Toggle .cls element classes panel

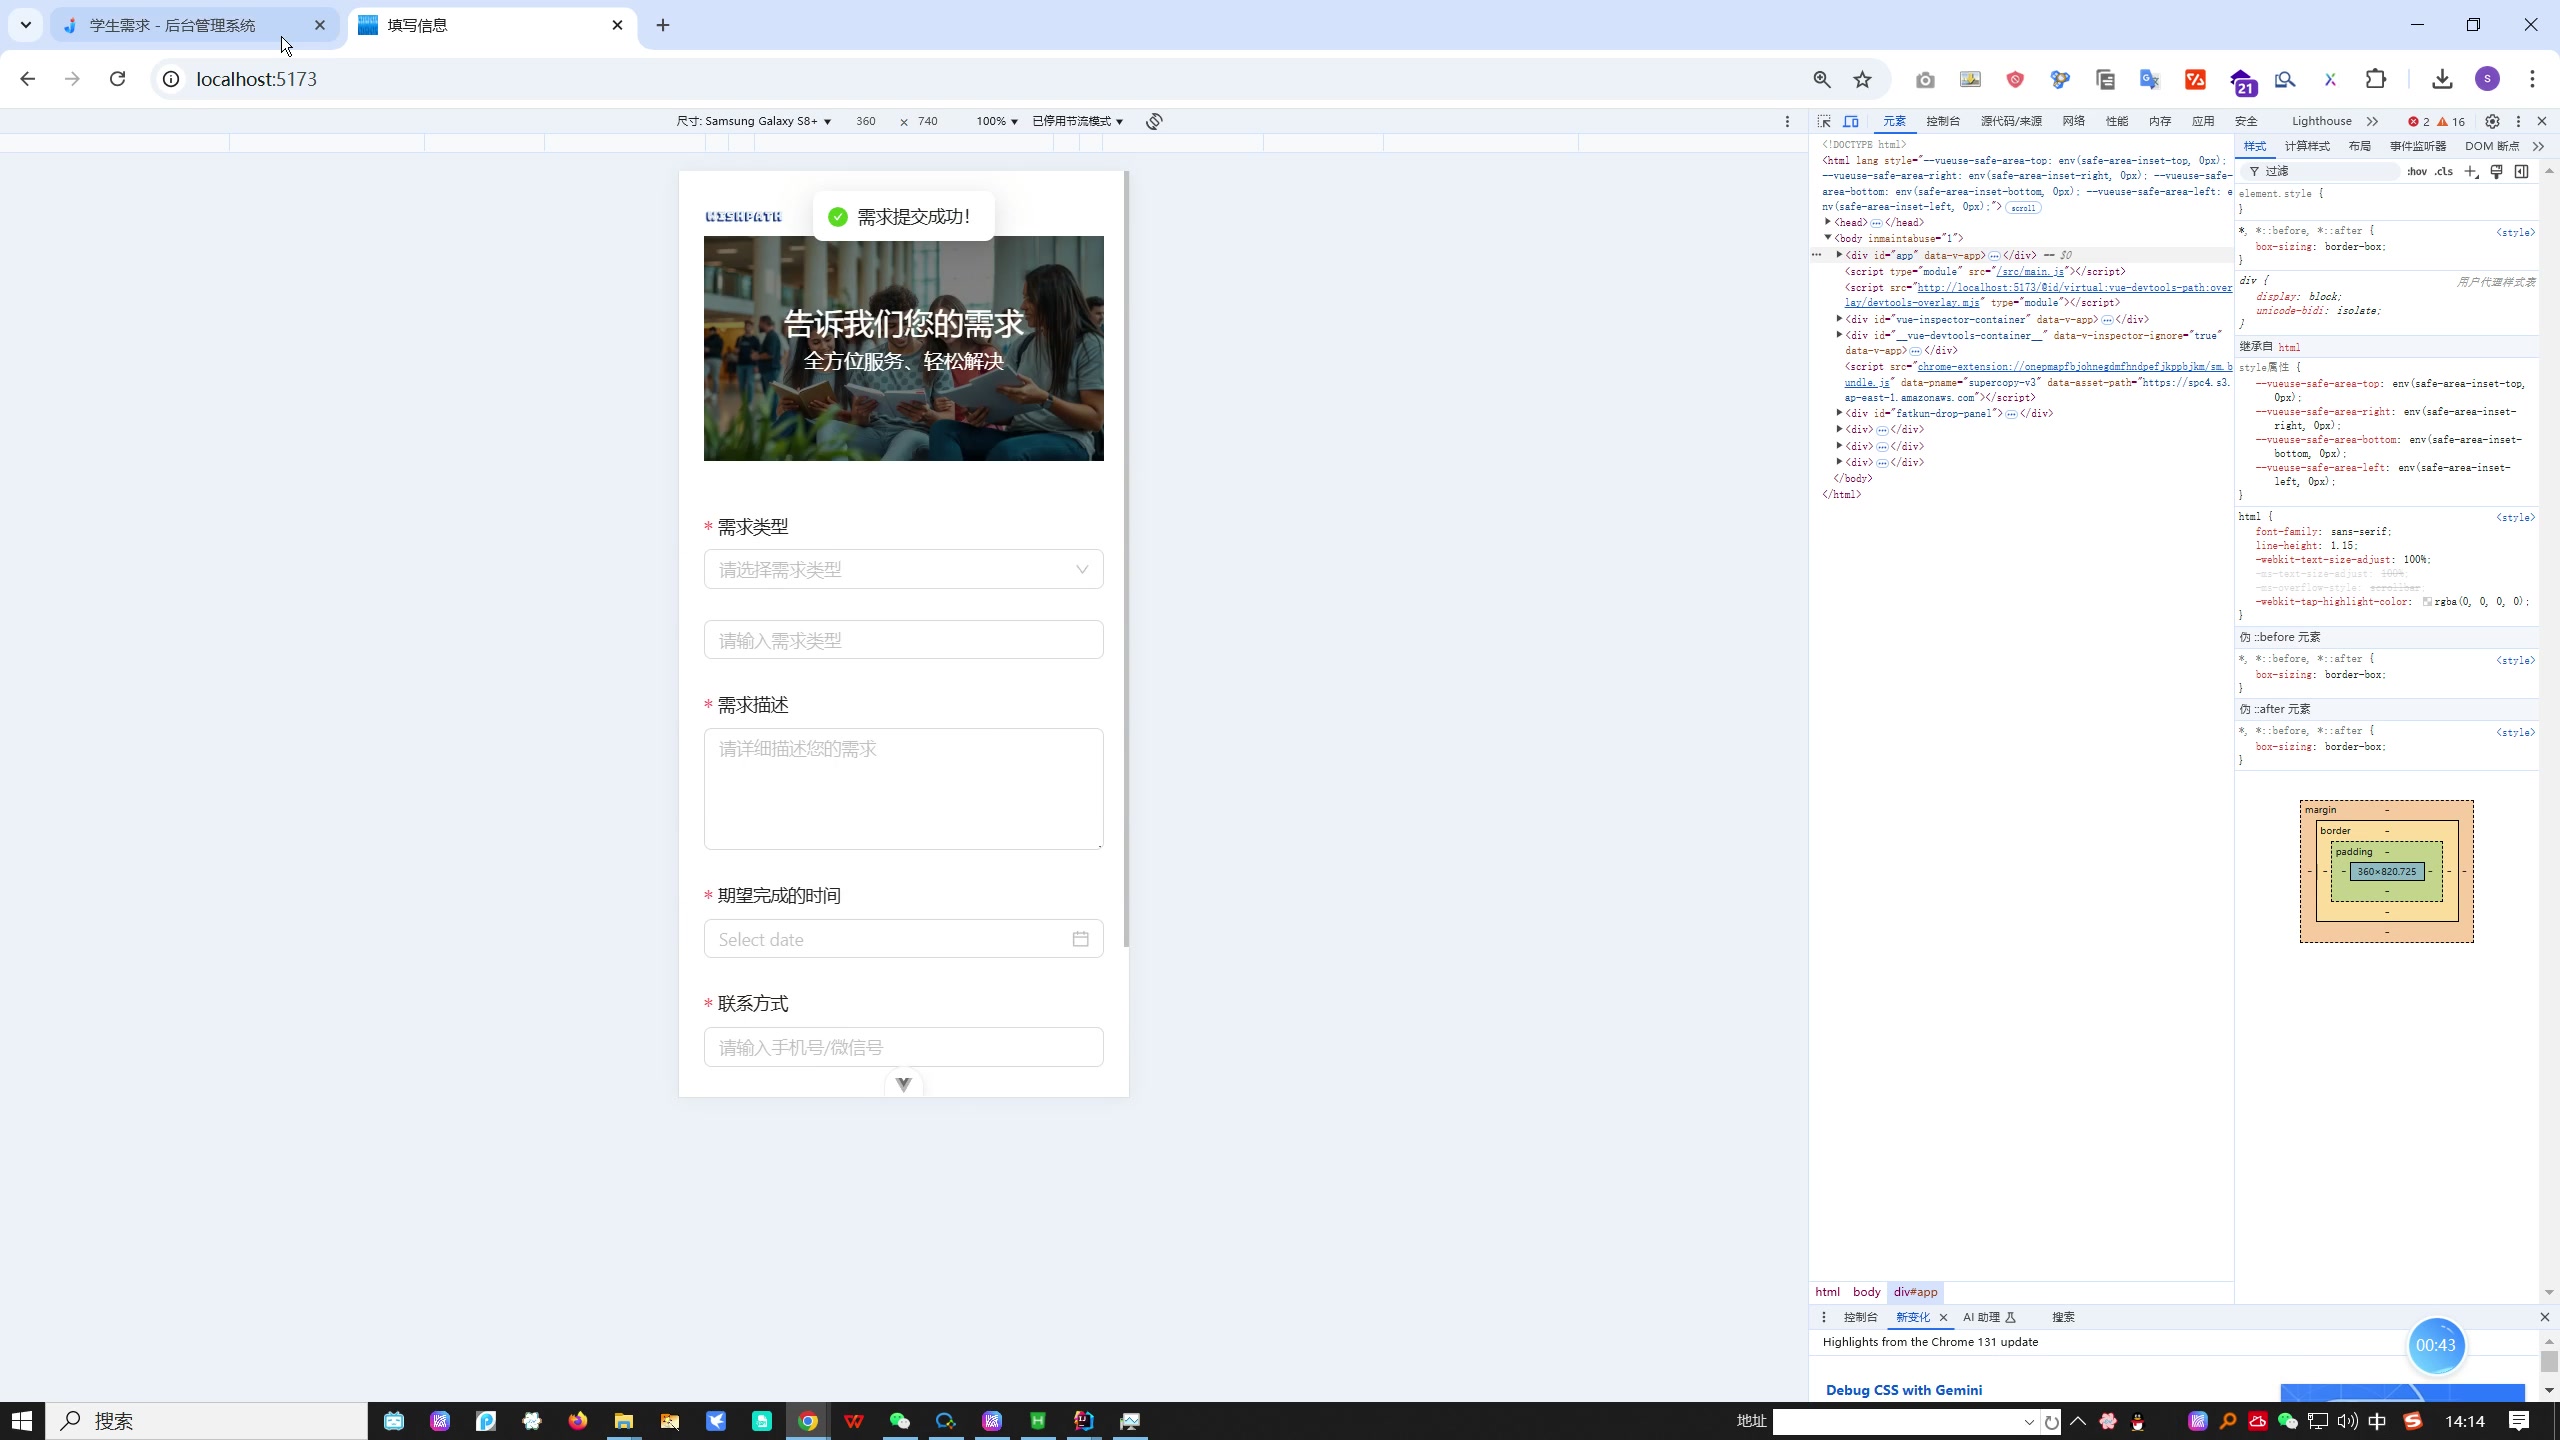[x=2444, y=171]
